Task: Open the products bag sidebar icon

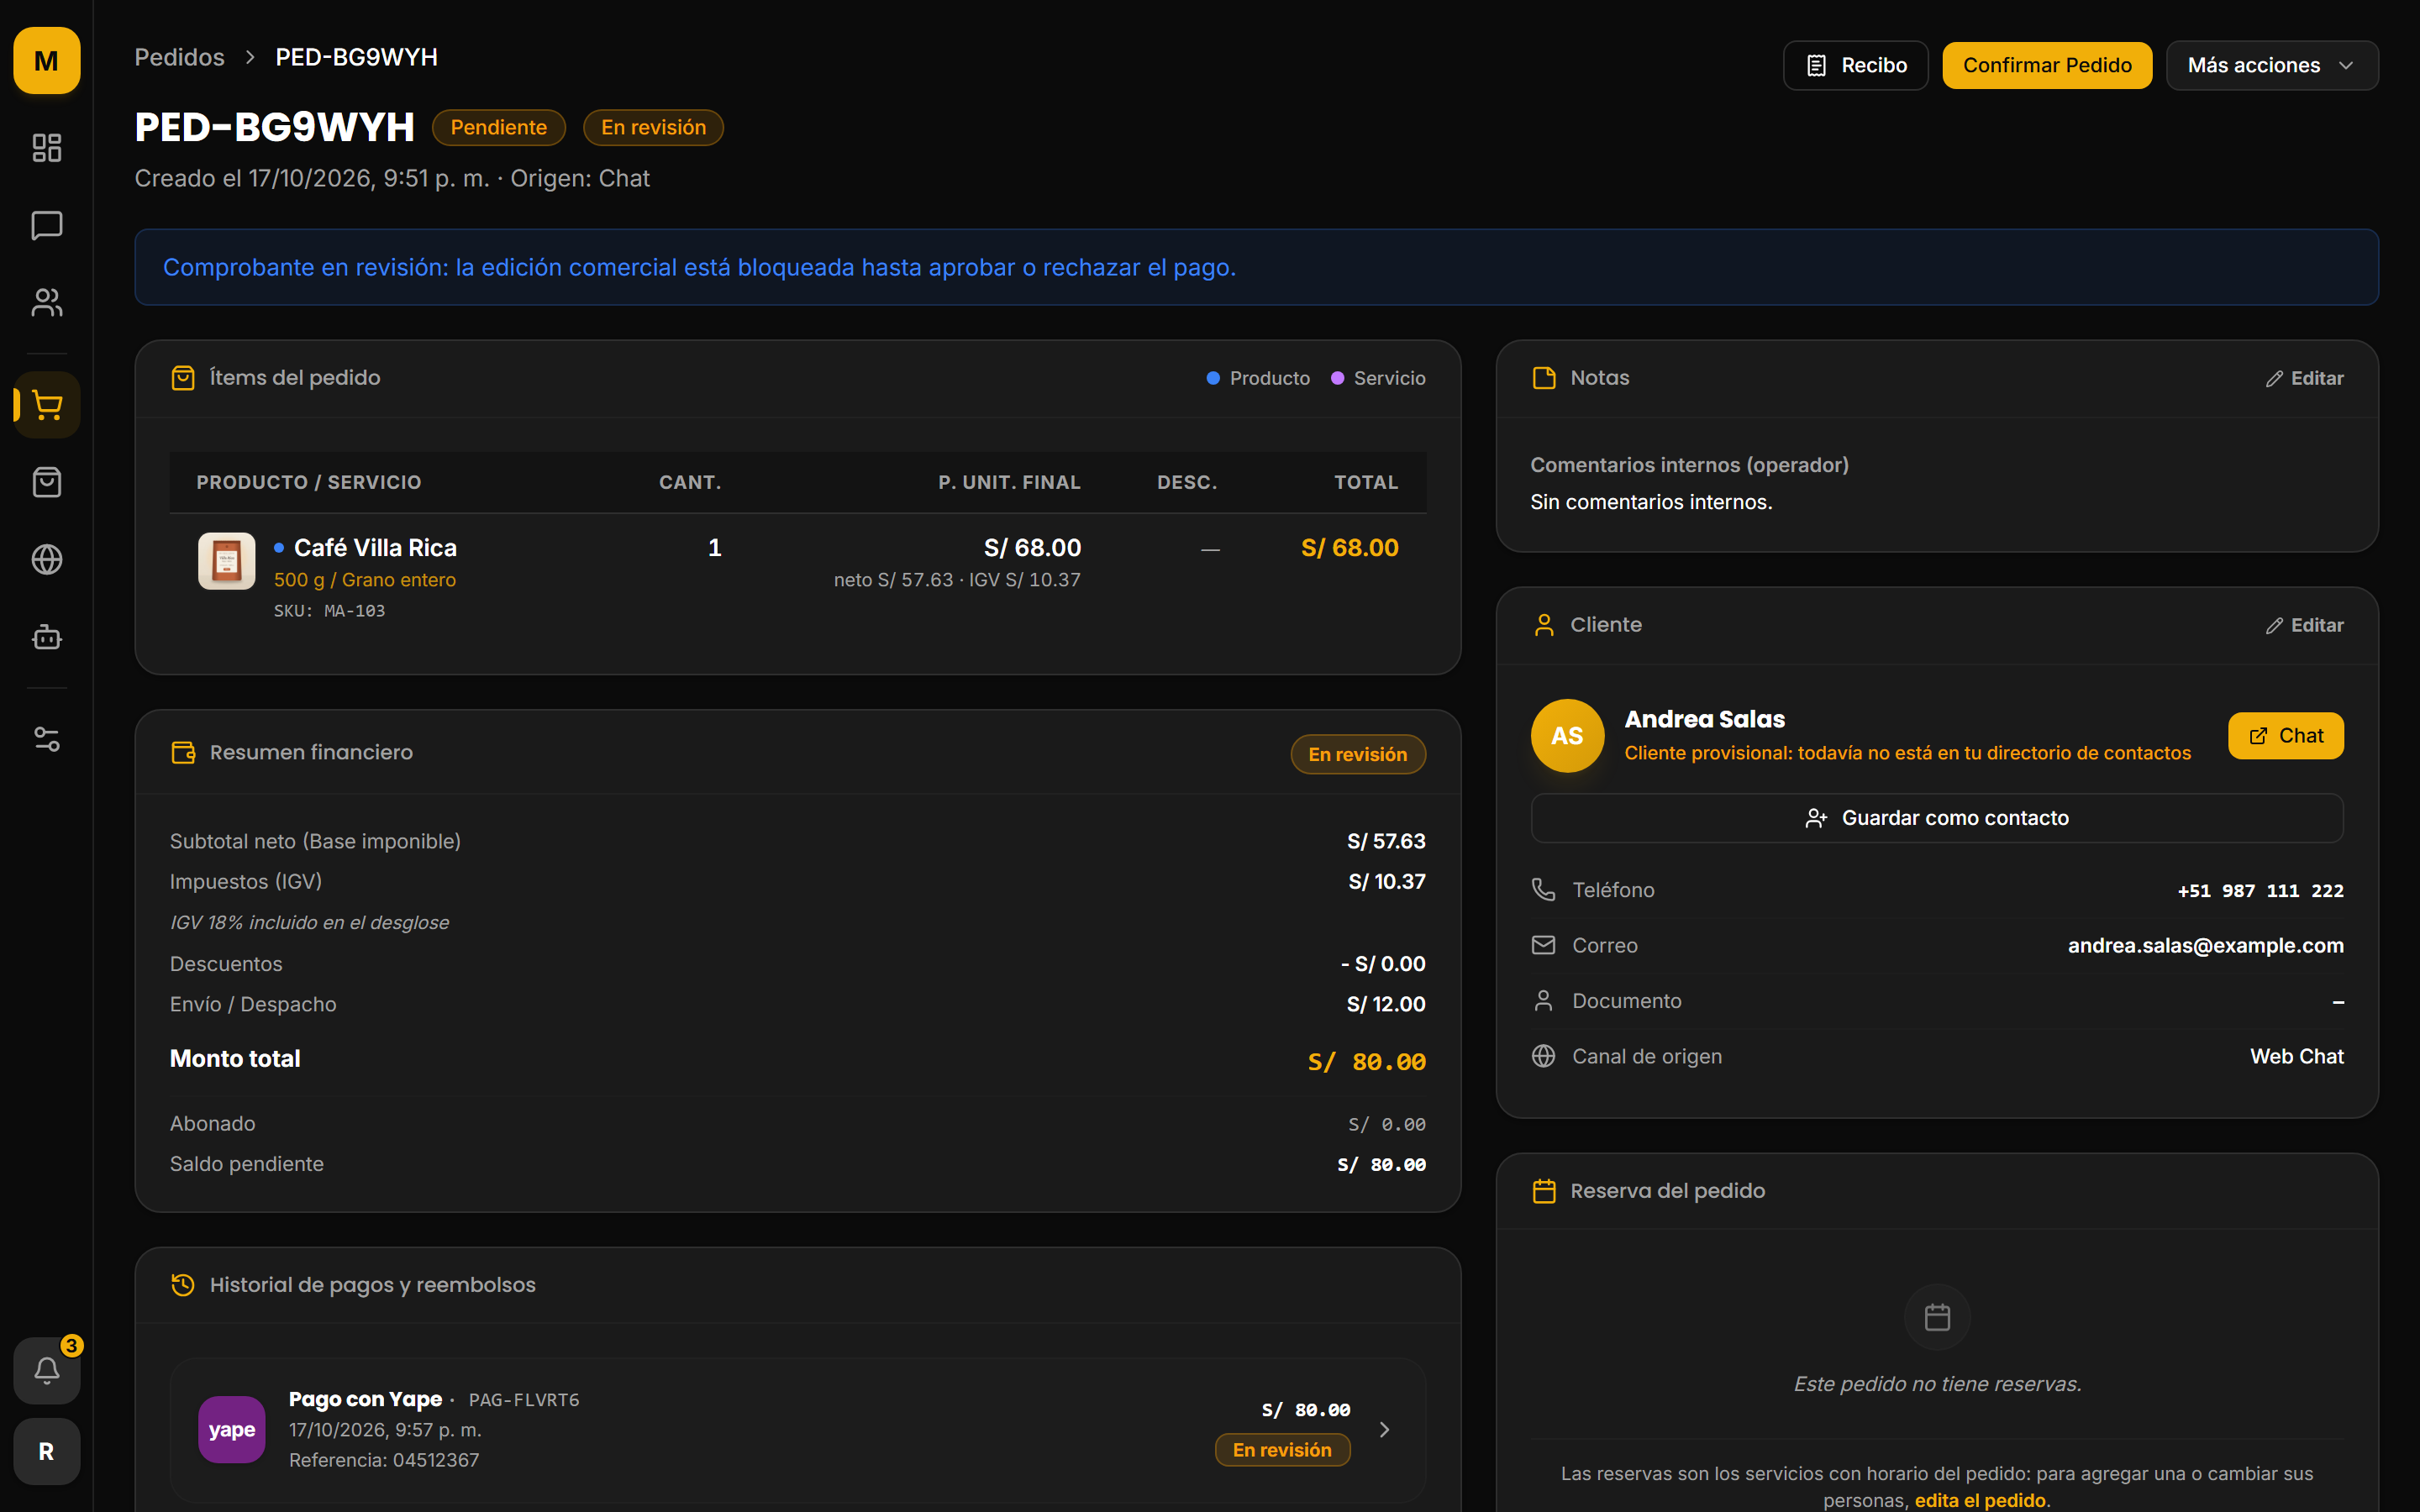Action: pyautogui.click(x=47, y=482)
